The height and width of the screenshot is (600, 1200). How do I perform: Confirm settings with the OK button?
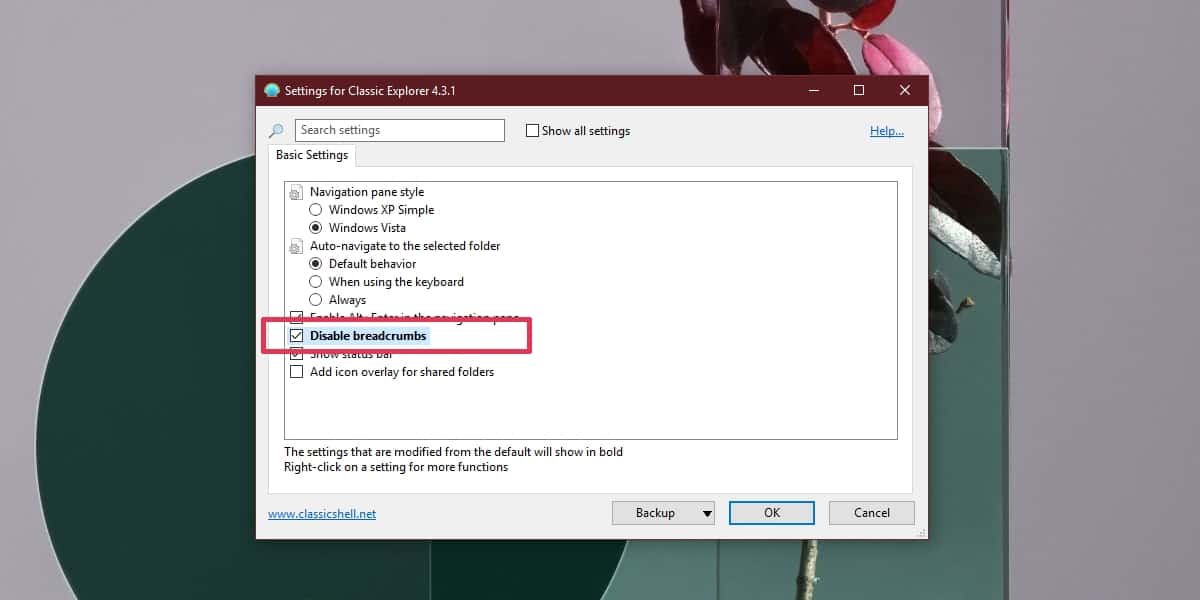coord(772,513)
